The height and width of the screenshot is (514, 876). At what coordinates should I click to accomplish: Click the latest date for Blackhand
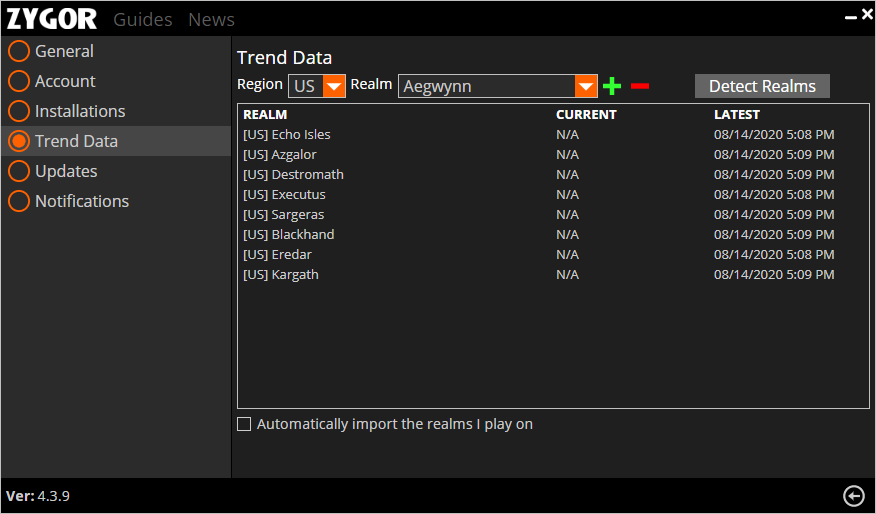click(774, 235)
